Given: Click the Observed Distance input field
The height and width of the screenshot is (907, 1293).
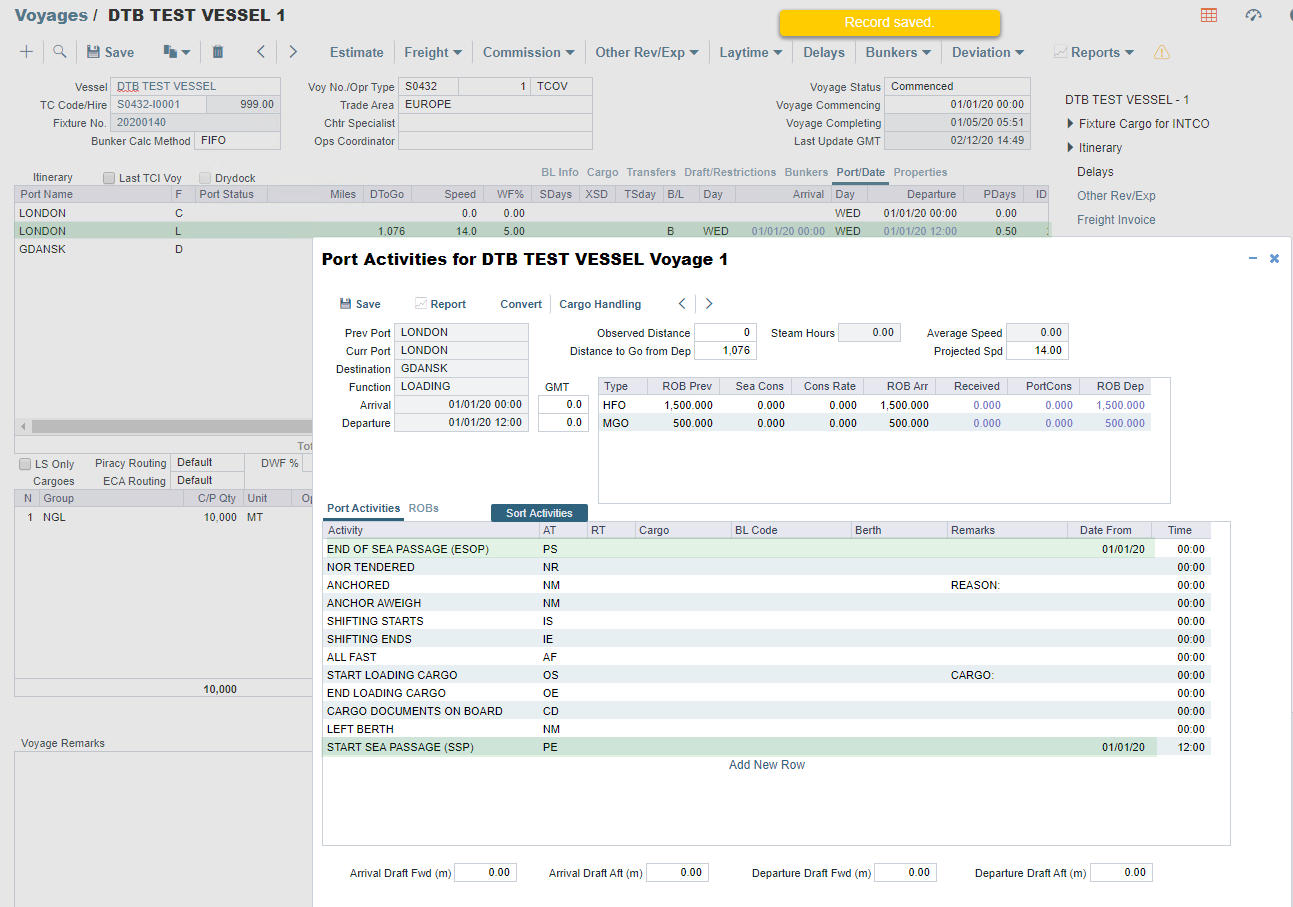Looking at the screenshot, I should [725, 333].
